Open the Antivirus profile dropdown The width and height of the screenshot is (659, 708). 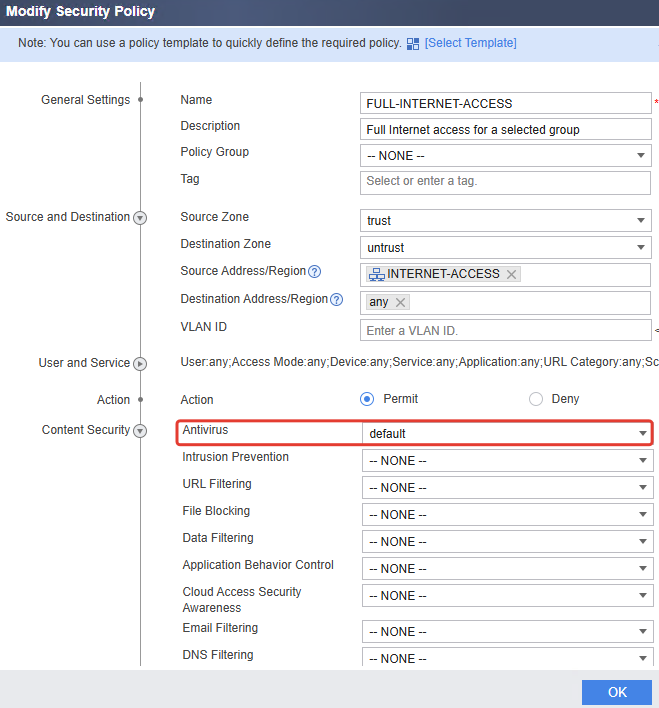click(507, 433)
